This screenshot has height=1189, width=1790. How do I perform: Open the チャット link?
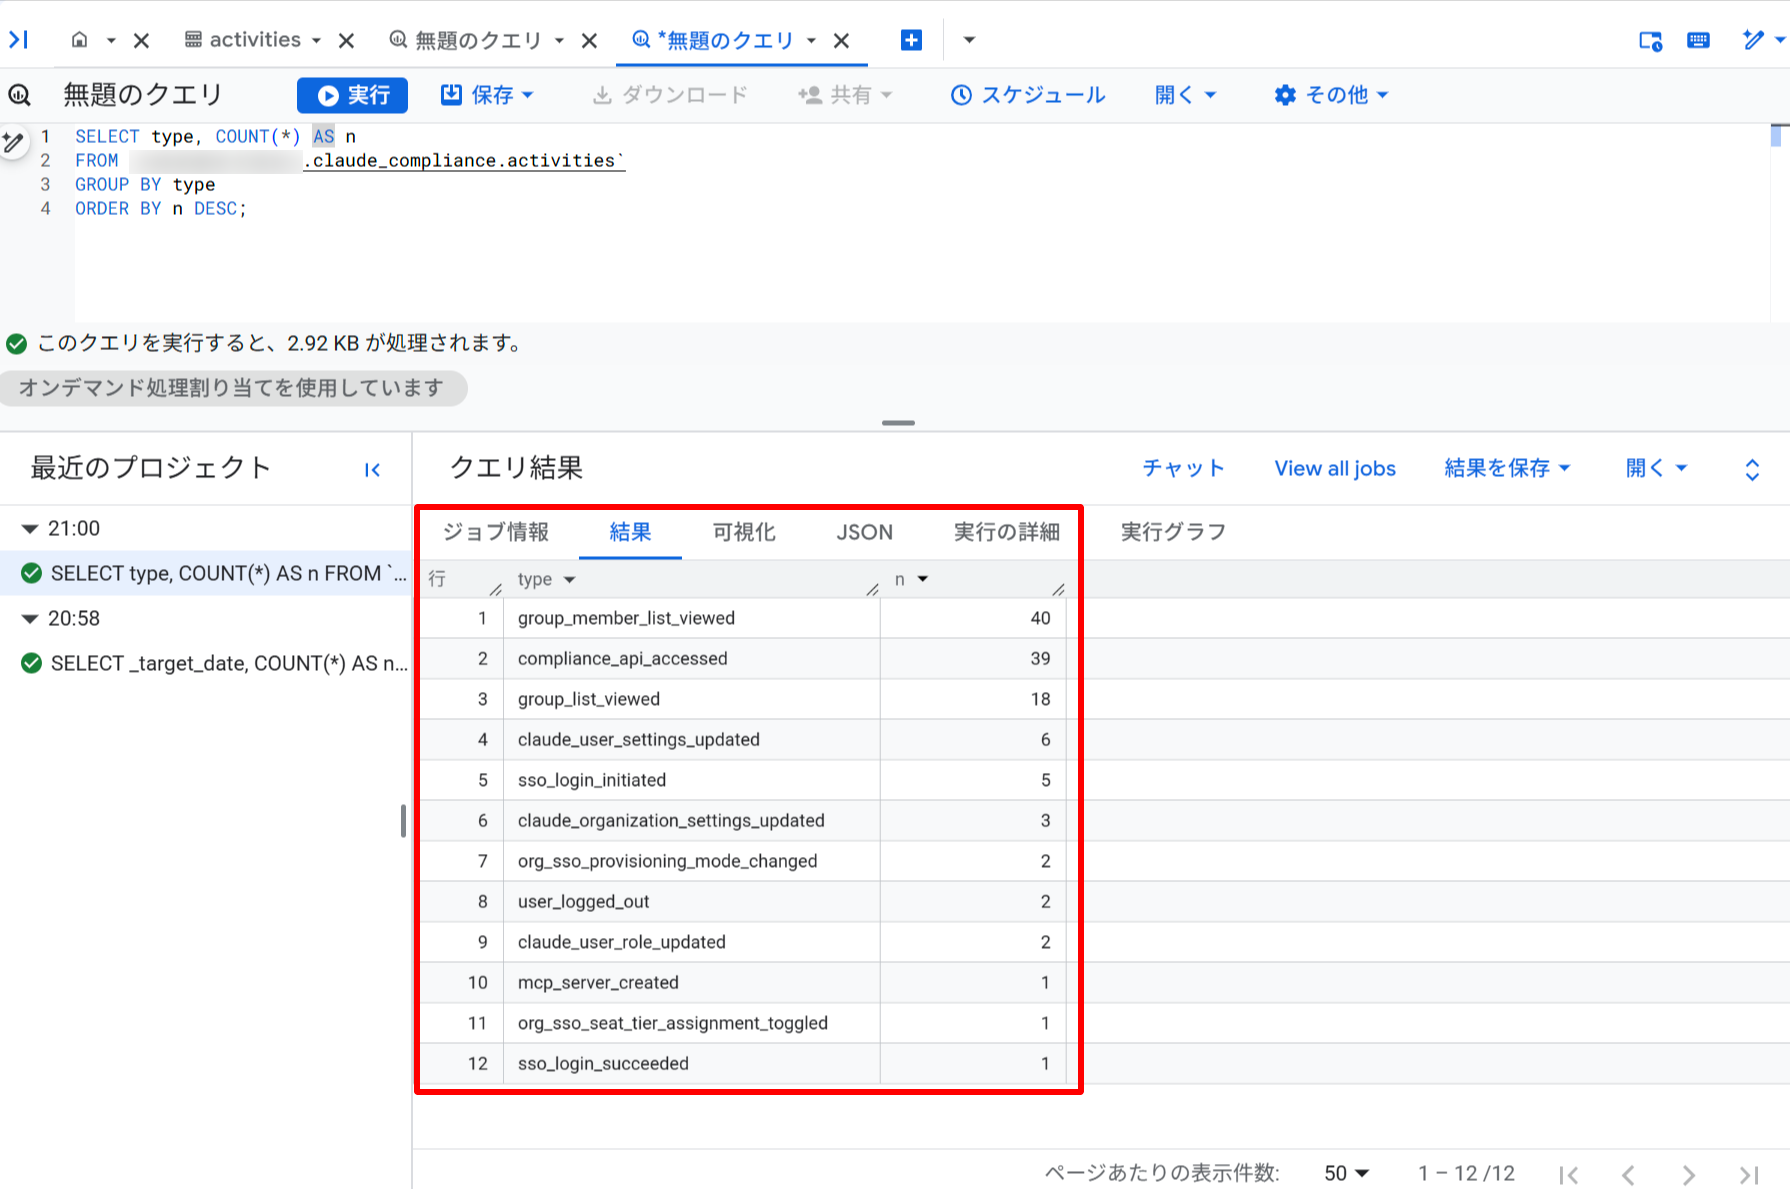pyautogui.click(x=1183, y=468)
